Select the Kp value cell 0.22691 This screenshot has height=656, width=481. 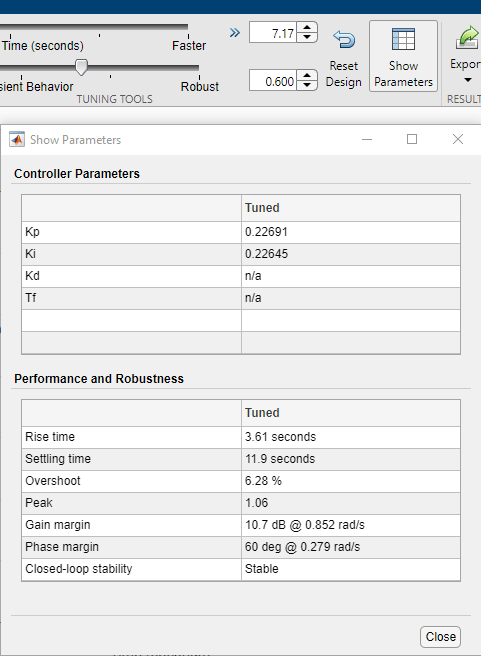point(351,232)
